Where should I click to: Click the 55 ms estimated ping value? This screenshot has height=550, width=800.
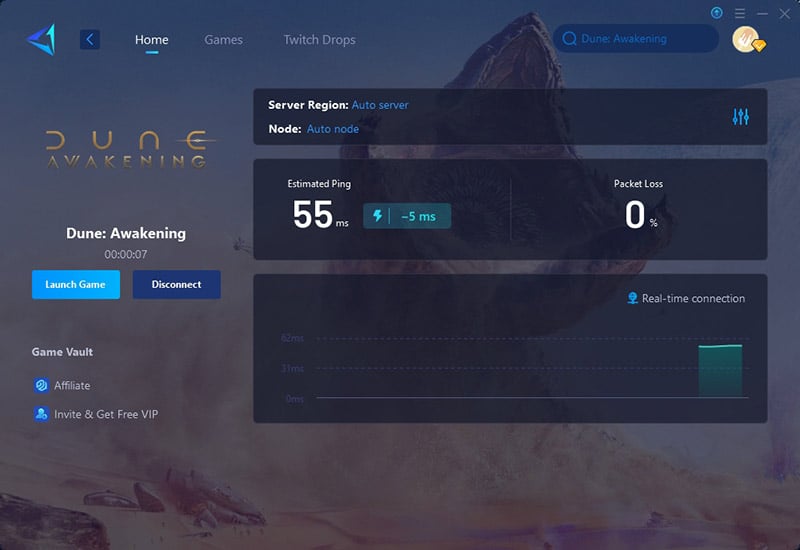(320, 214)
